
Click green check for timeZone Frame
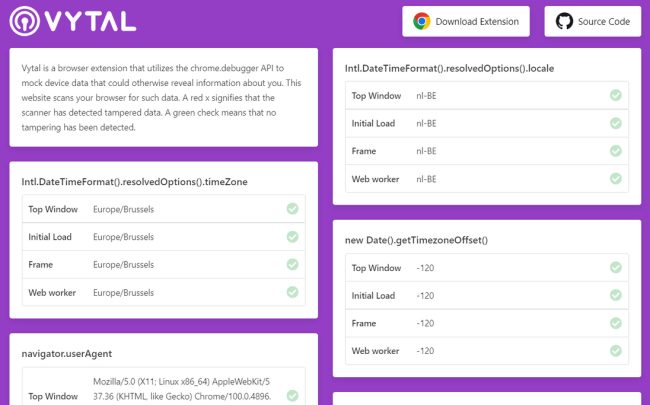click(x=292, y=264)
